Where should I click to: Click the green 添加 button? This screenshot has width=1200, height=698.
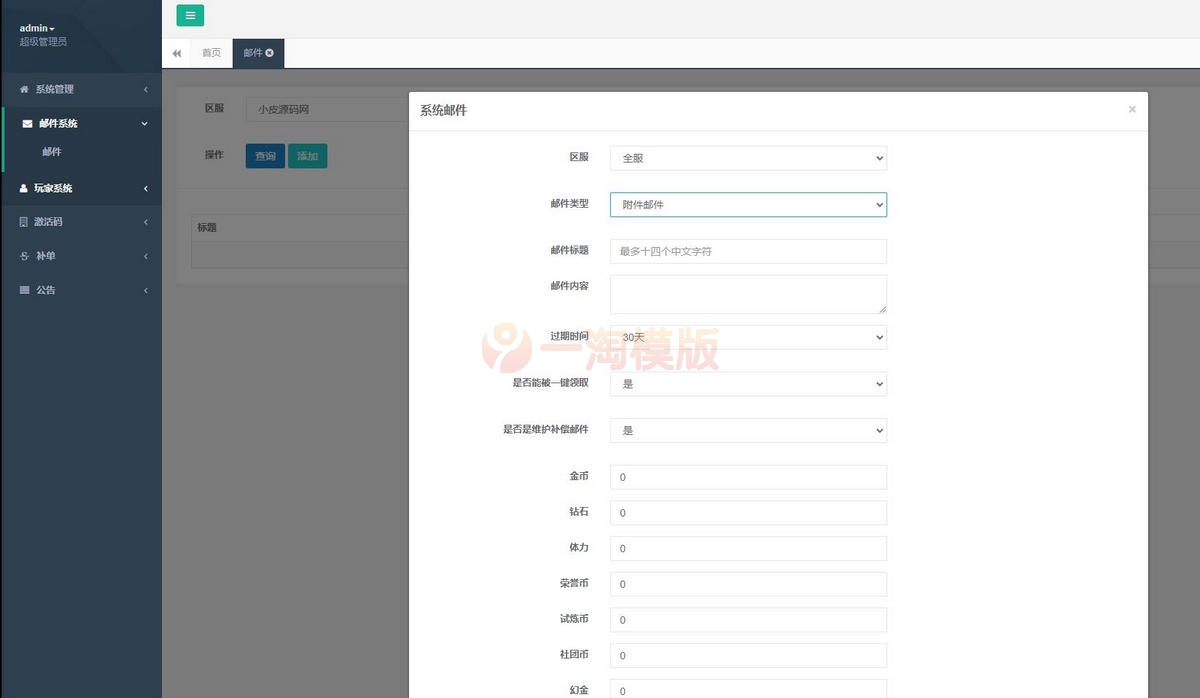coord(307,156)
